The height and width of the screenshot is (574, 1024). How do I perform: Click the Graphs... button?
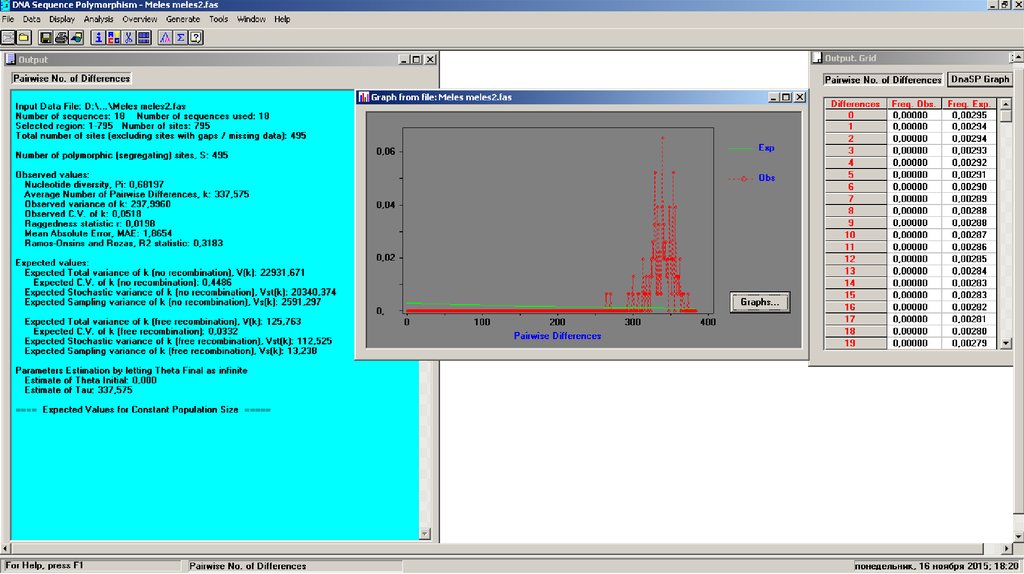click(759, 301)
